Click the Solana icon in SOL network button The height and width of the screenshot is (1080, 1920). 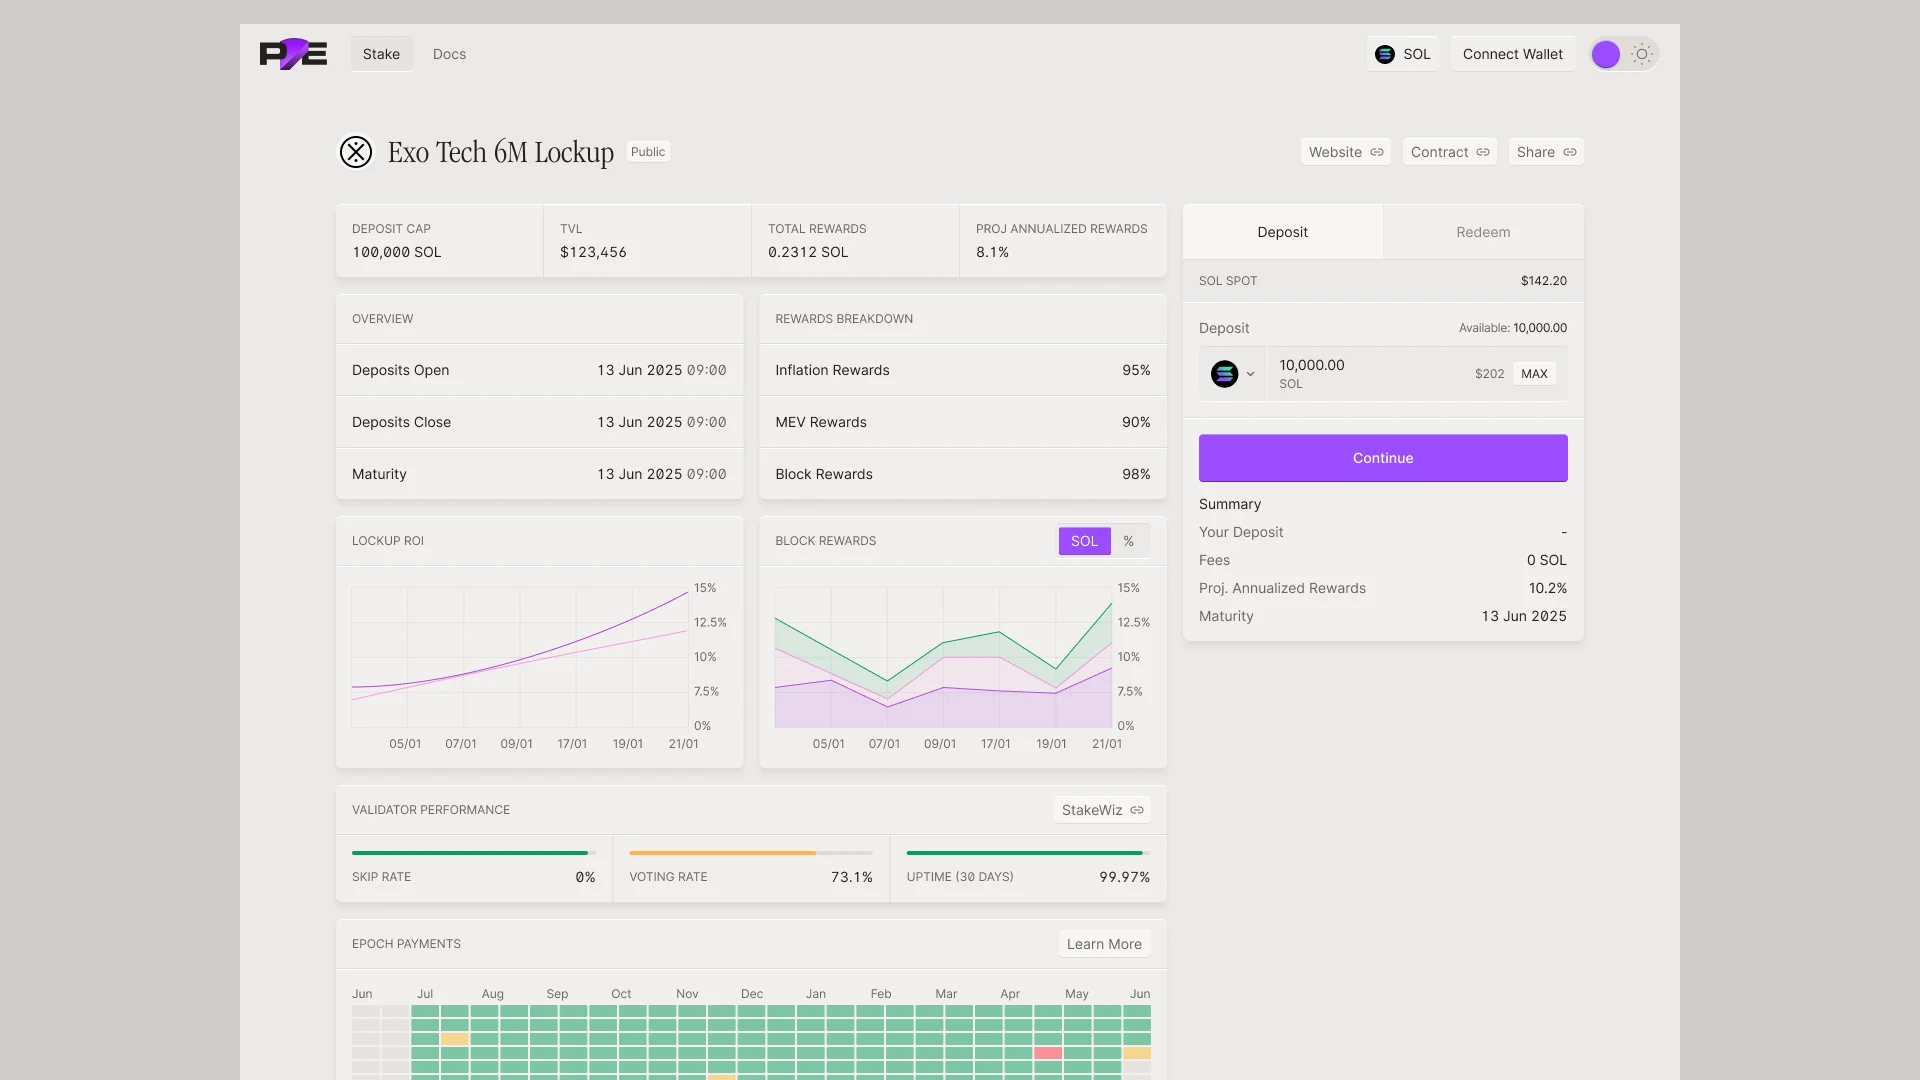click(x=1385, y=54)
